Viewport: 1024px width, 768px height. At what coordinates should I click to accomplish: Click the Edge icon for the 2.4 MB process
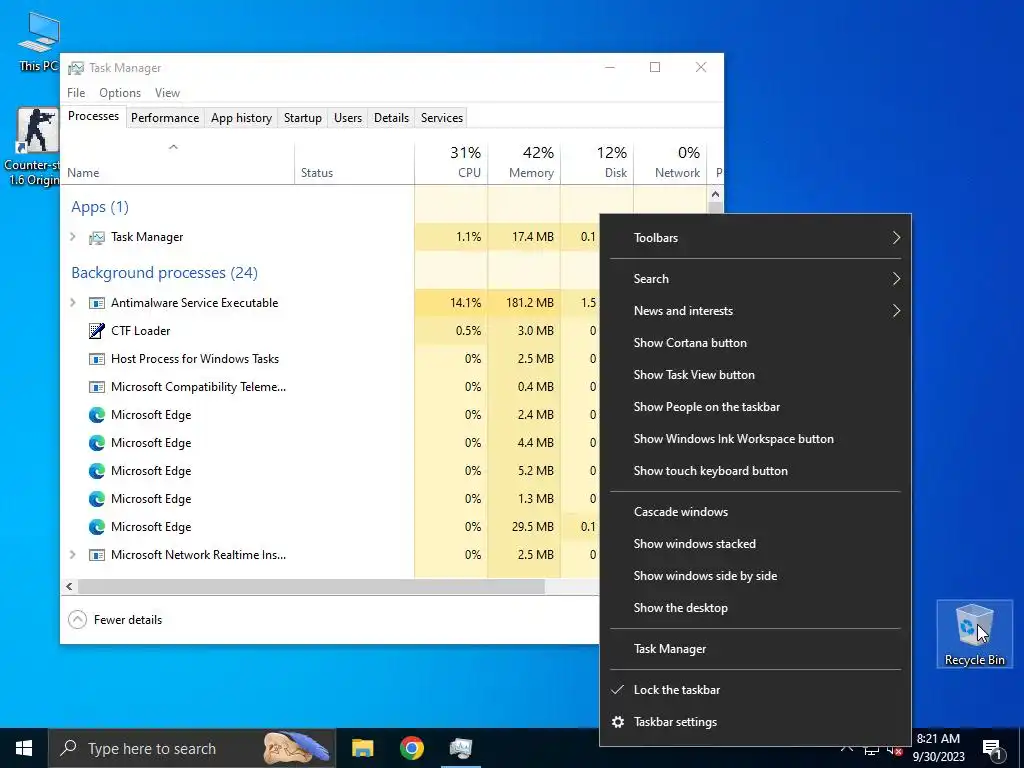pos(97,415)
